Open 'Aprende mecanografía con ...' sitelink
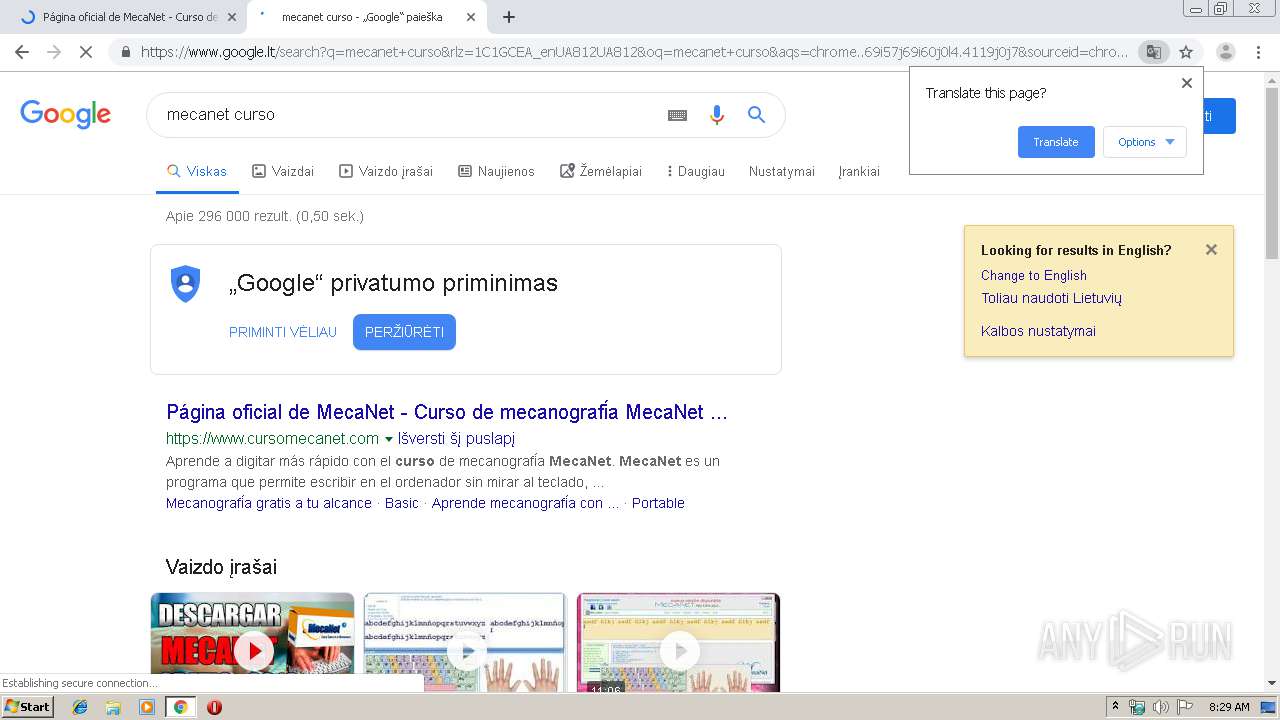Screen dimensions: 1280x720 pyautogui.click(x=525, y=503)
